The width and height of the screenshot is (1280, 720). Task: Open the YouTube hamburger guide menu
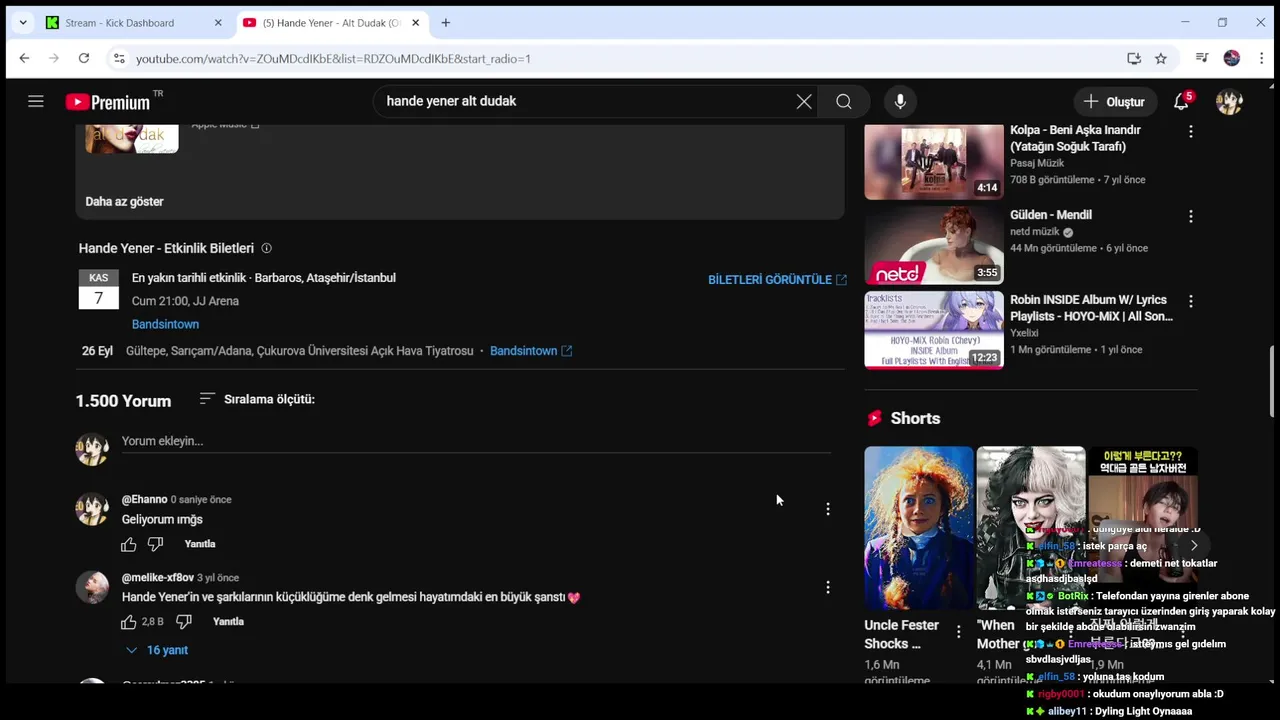(x=36, y=101)
